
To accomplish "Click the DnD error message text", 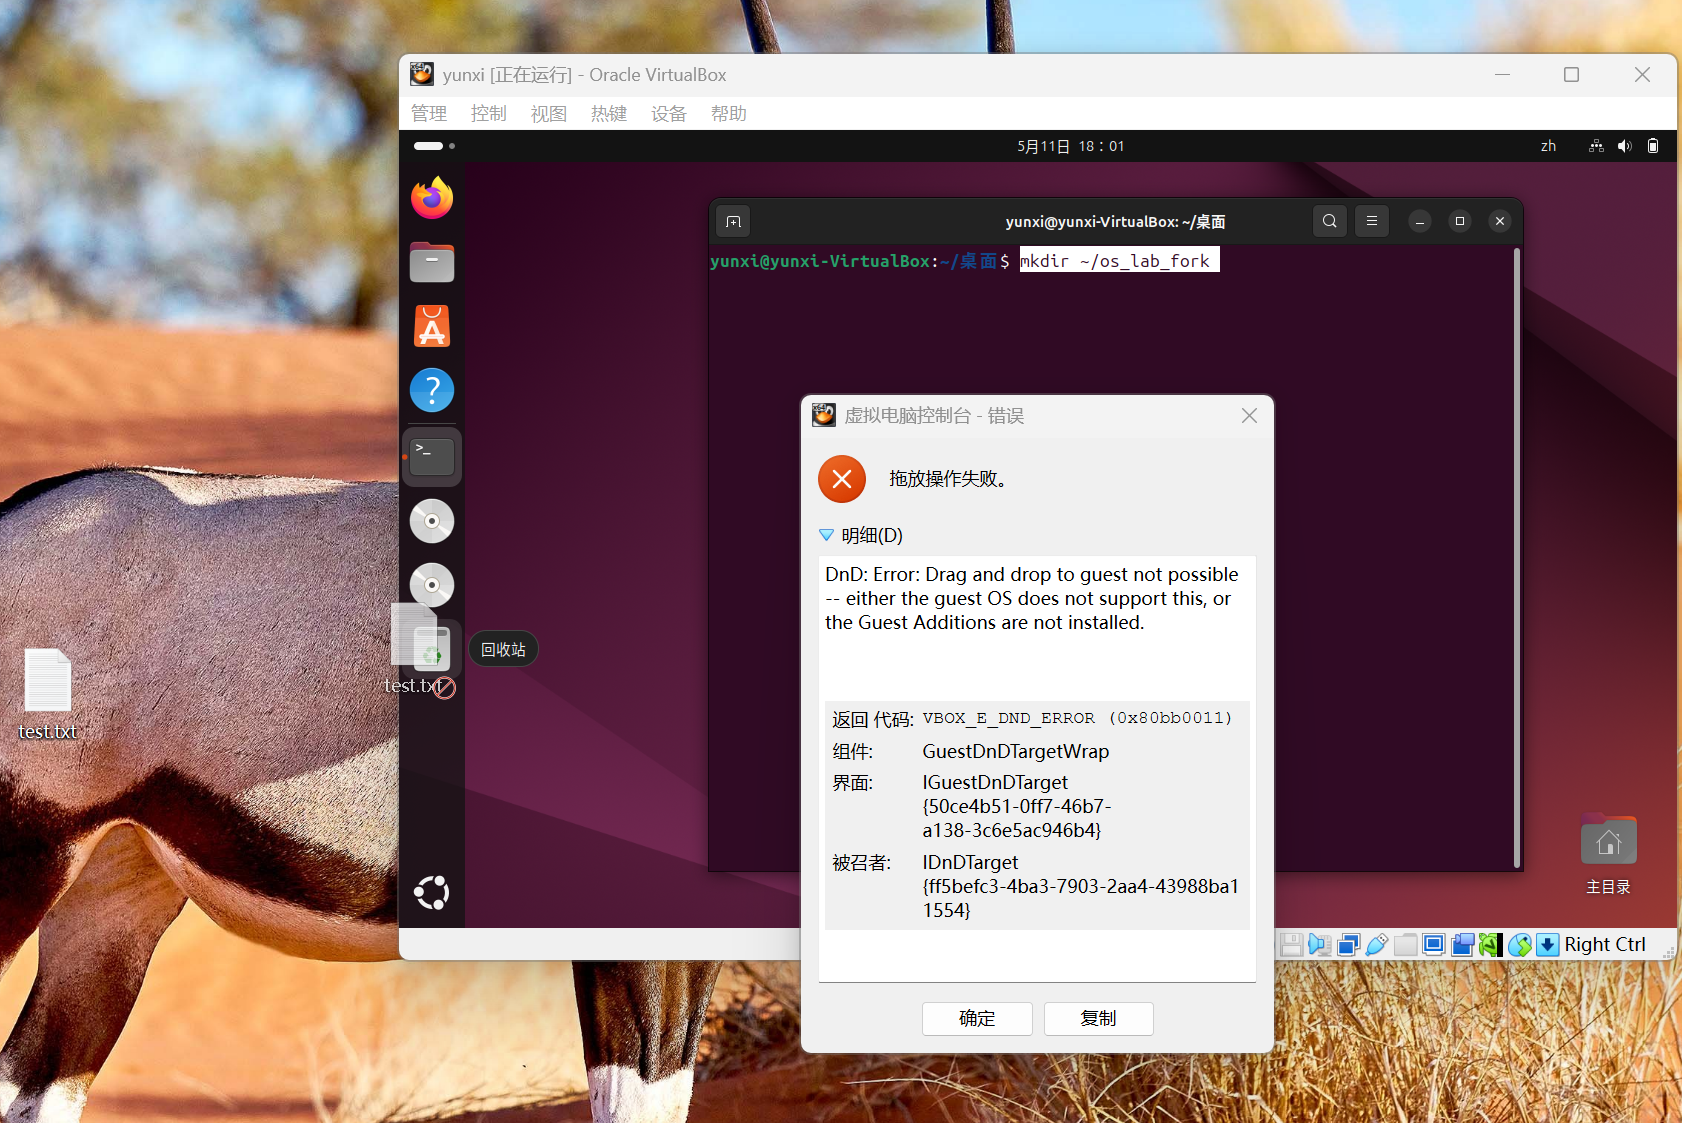I will coord(1032,598).
